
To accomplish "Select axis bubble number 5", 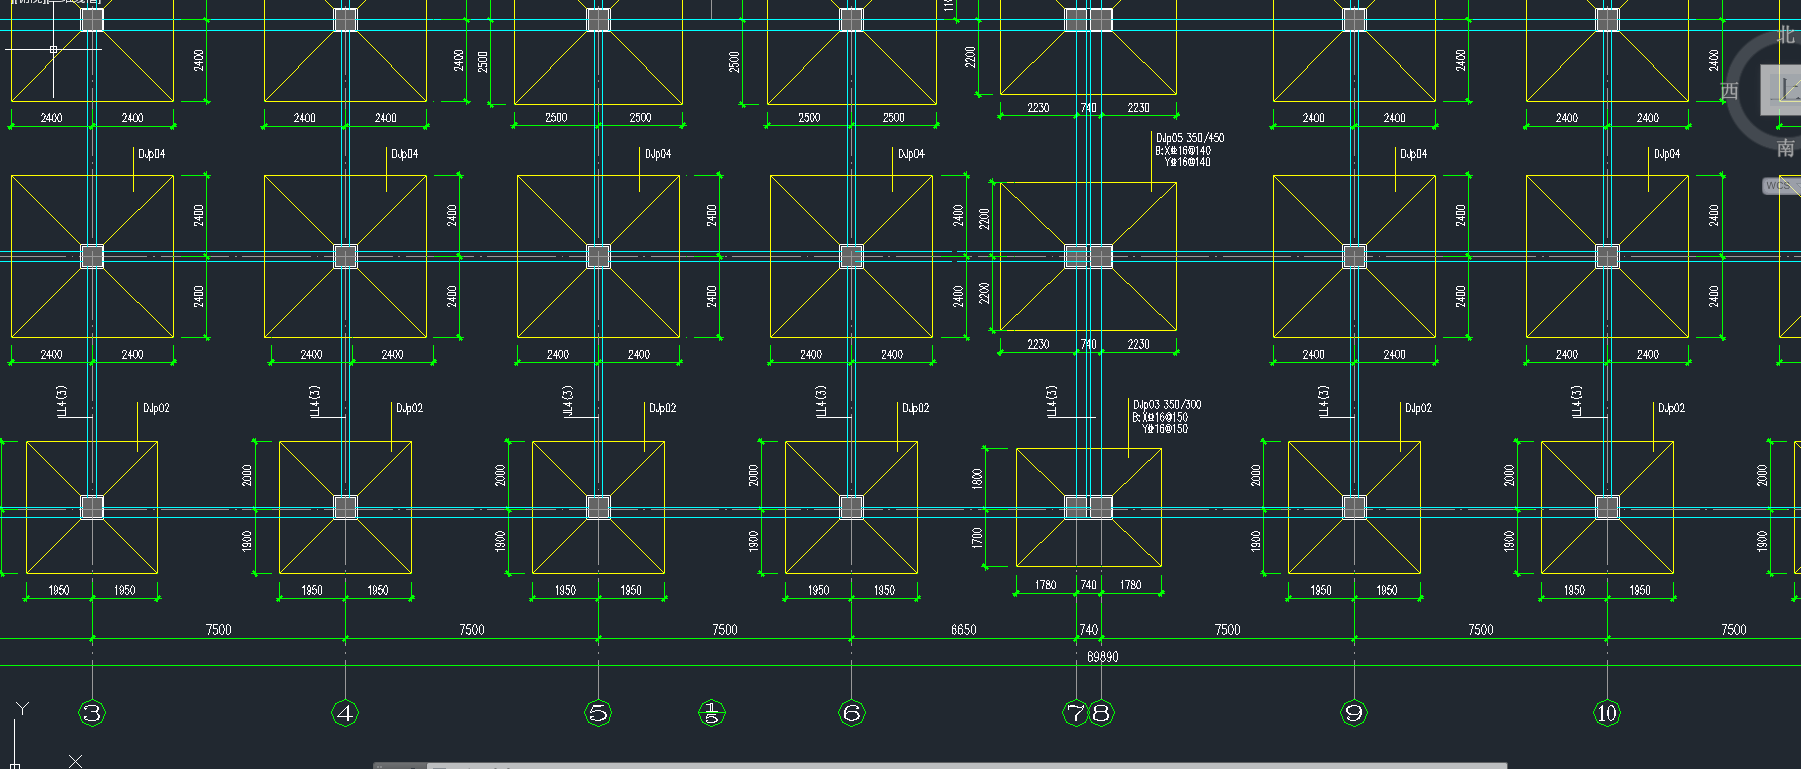I will click(x=598, y=713).
